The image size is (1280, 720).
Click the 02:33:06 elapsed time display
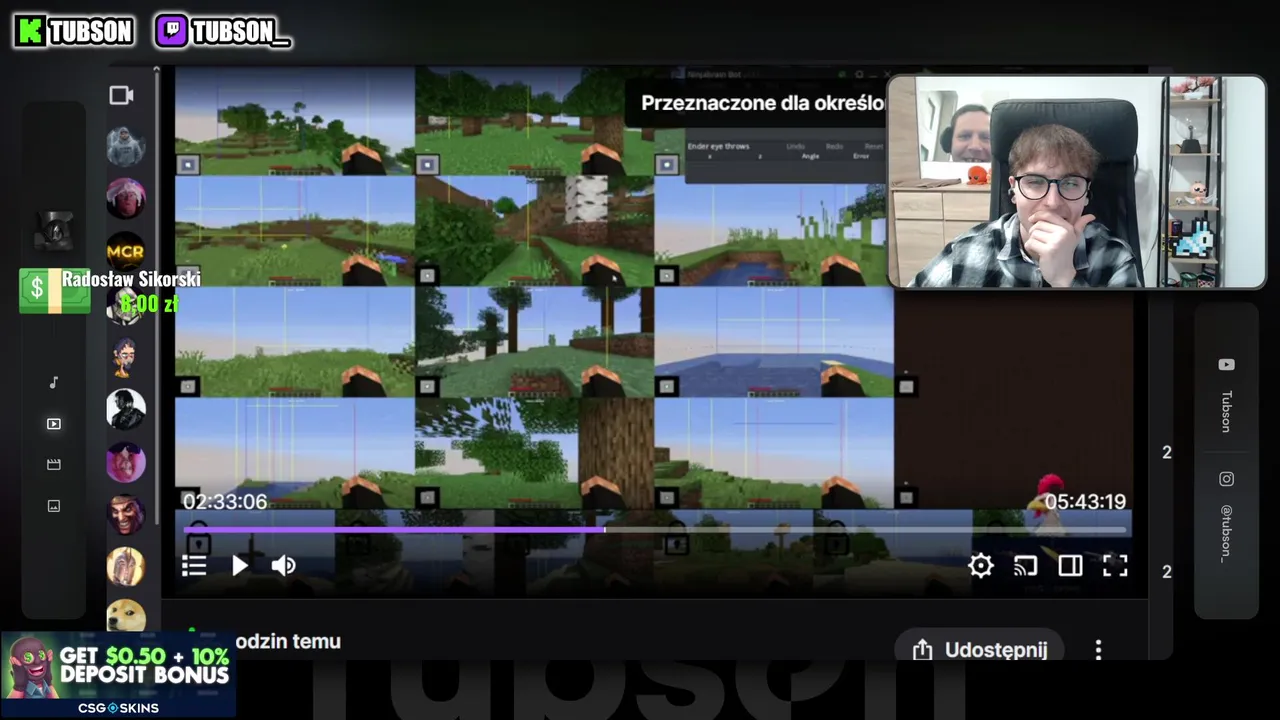click(225, 502)
